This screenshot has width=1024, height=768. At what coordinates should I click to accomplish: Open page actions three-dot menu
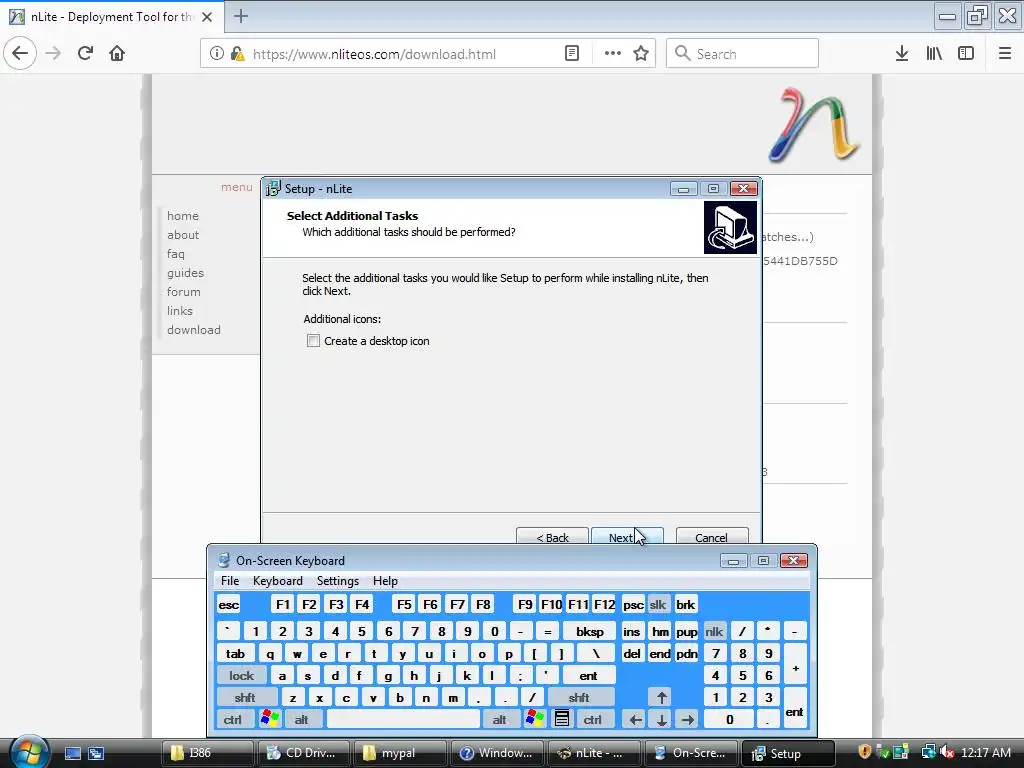[613, 54]
